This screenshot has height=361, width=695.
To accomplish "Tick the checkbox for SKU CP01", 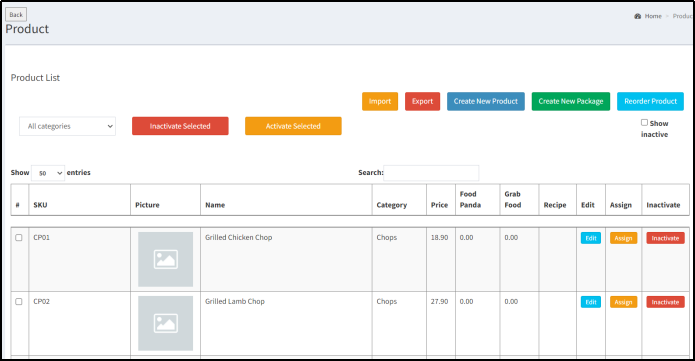I will (19, 238).
